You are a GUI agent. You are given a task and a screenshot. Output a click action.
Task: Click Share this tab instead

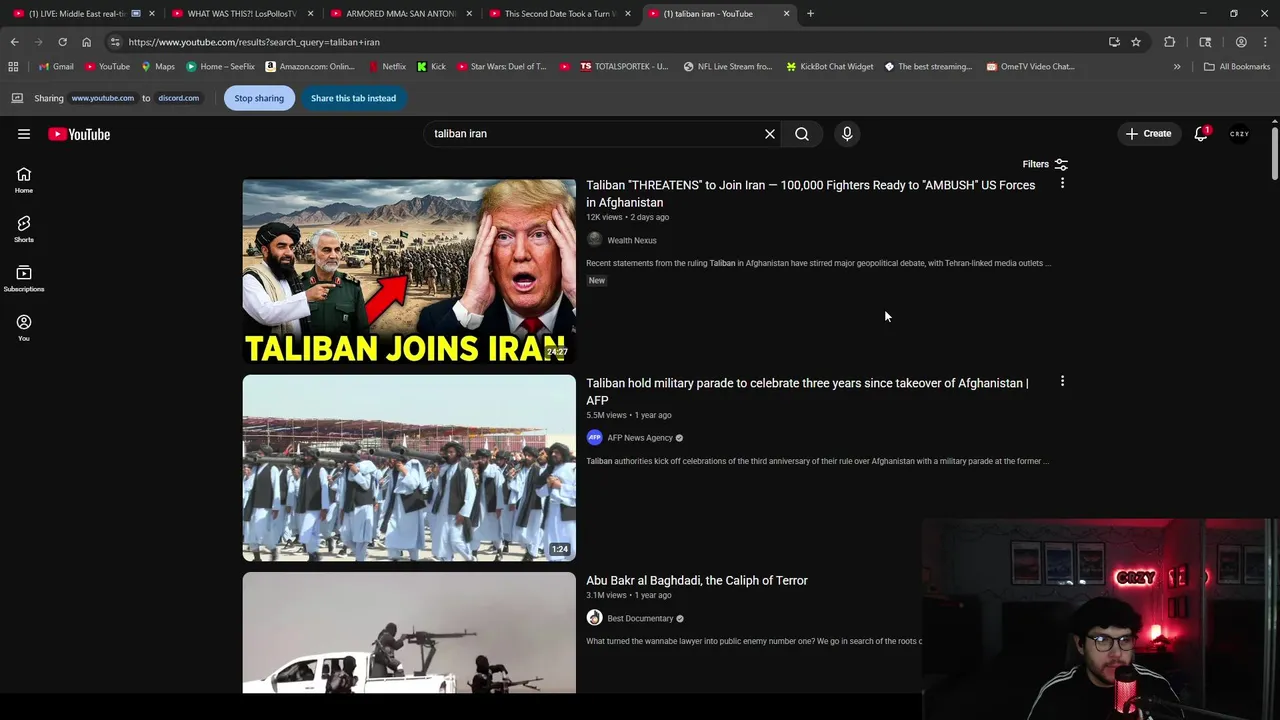click(x=353, y=98)
